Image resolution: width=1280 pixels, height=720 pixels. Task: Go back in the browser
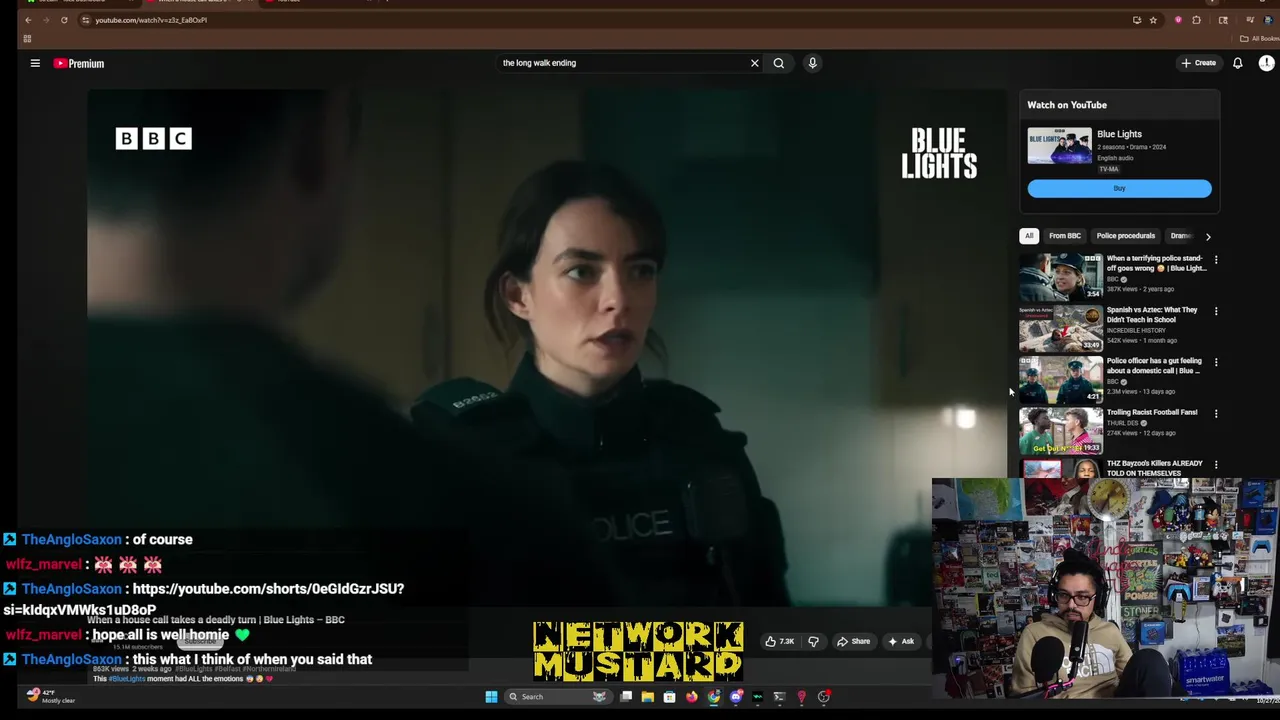(28, 20)
